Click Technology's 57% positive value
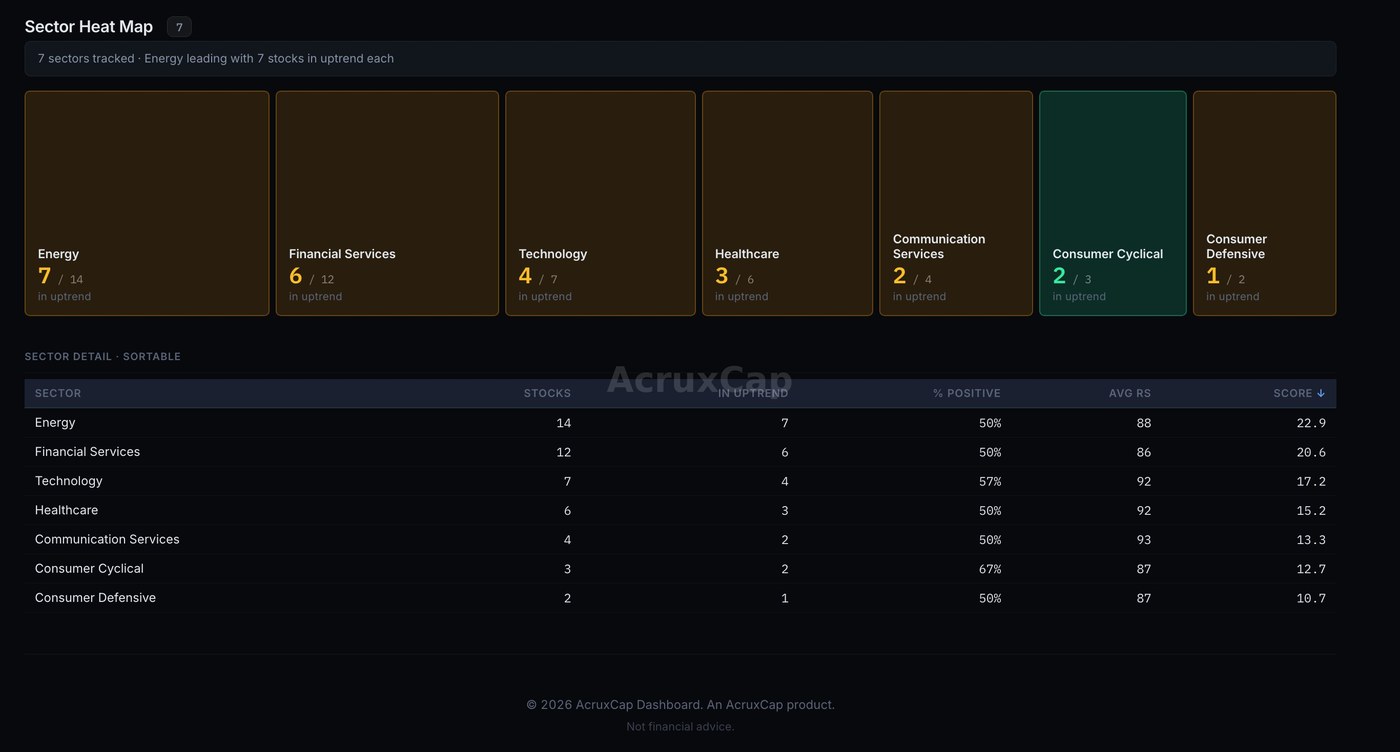Viewport: 1400px width, 752px height. click(x=990, y=481)
